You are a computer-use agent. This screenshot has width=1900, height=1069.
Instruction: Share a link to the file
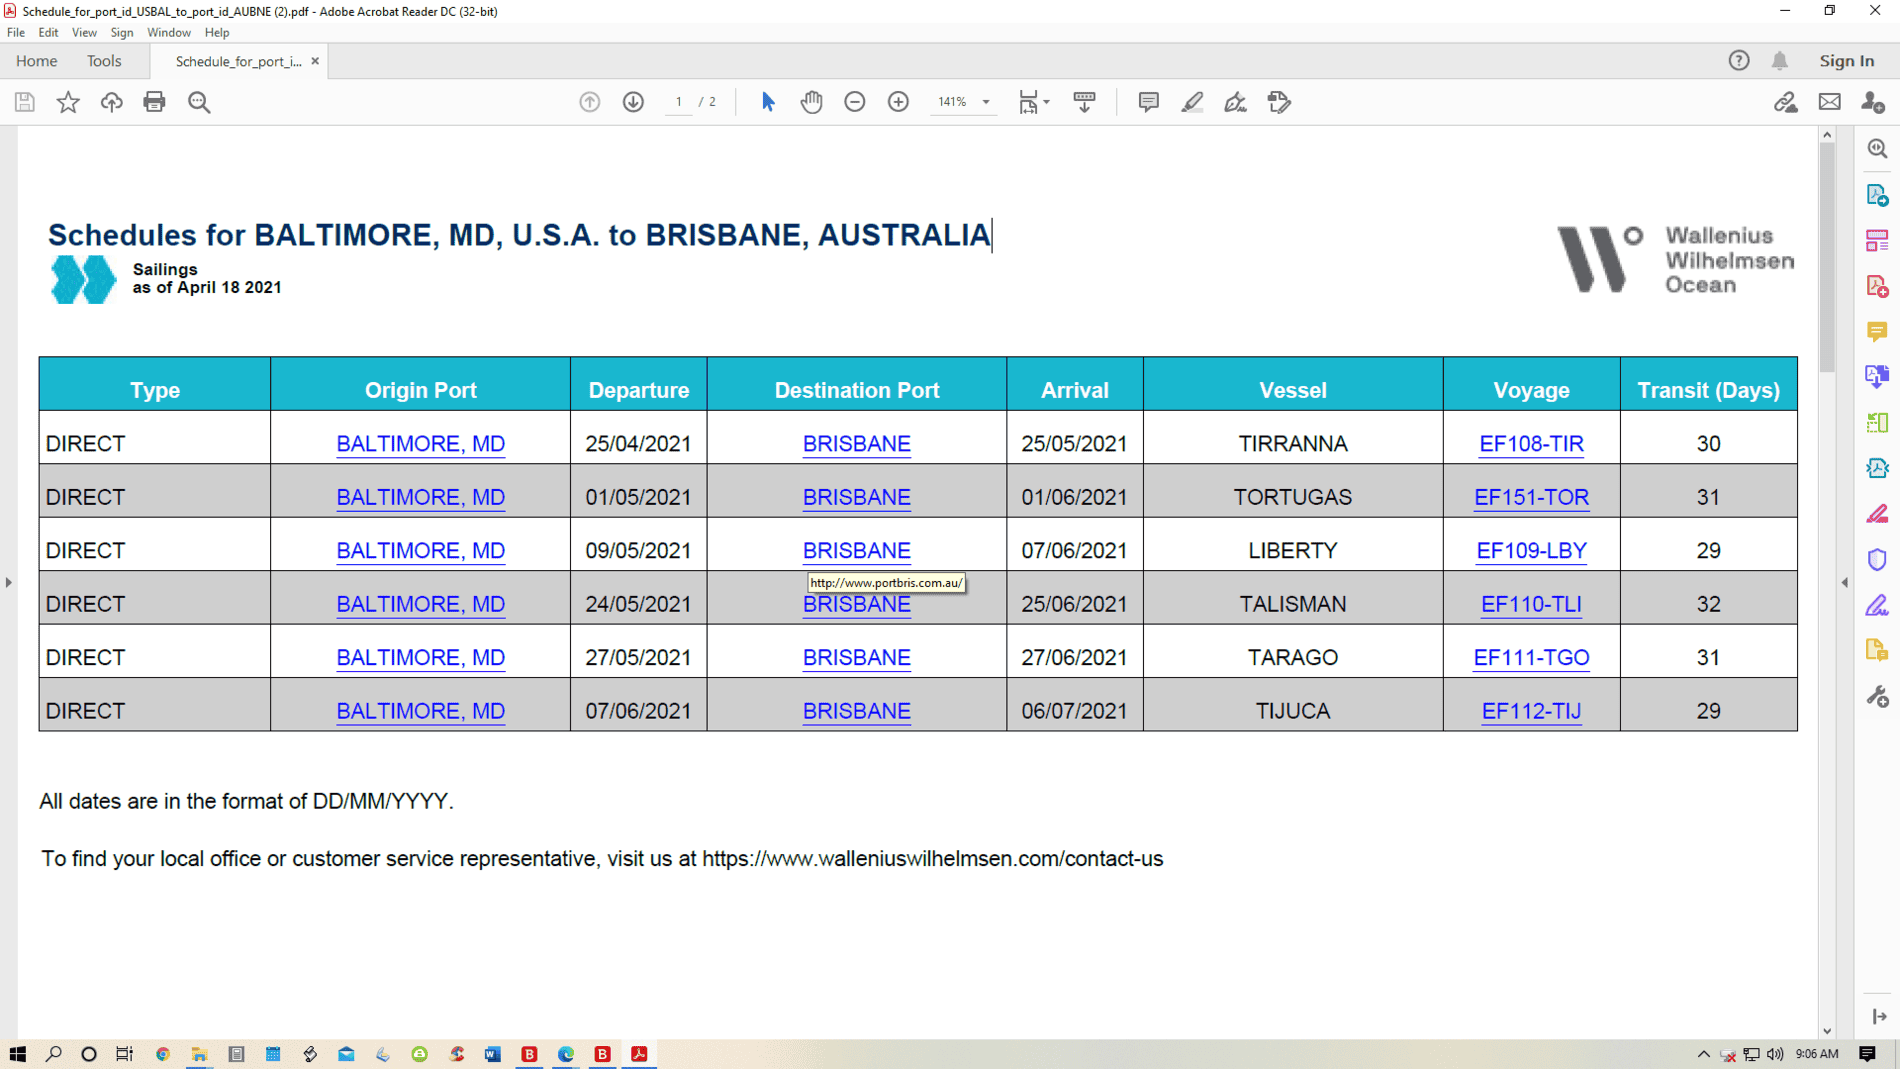1785,102
